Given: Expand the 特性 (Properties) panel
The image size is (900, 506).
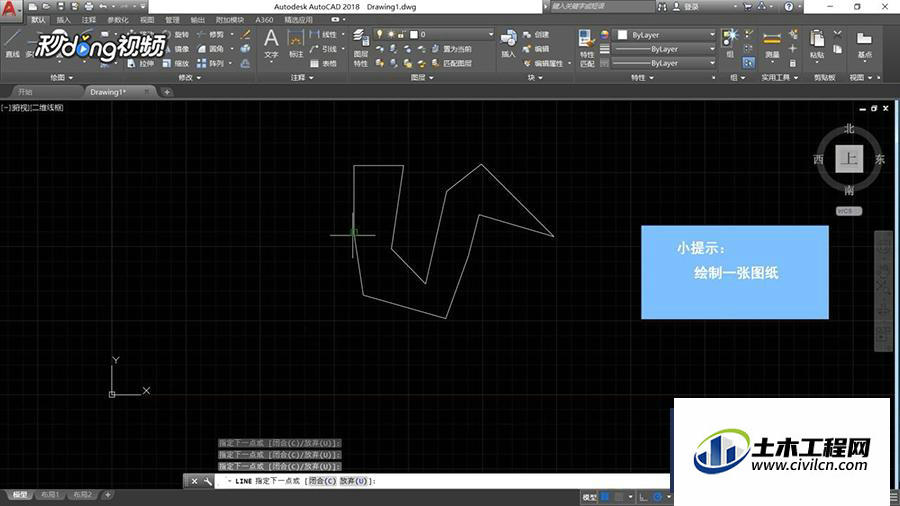Looking at the screenshot, I should click(x=642, y=77).
